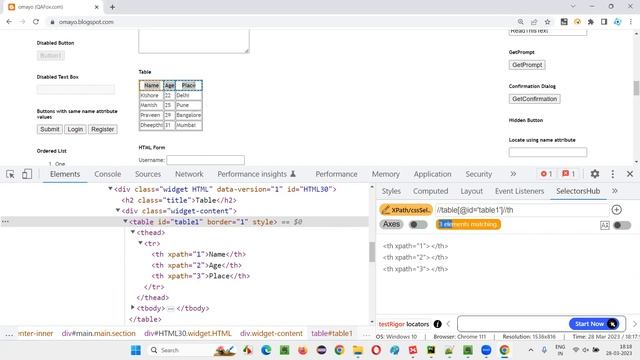Switch to the Sources tab
The image size is (640, 360).
[x=148, y=174]
